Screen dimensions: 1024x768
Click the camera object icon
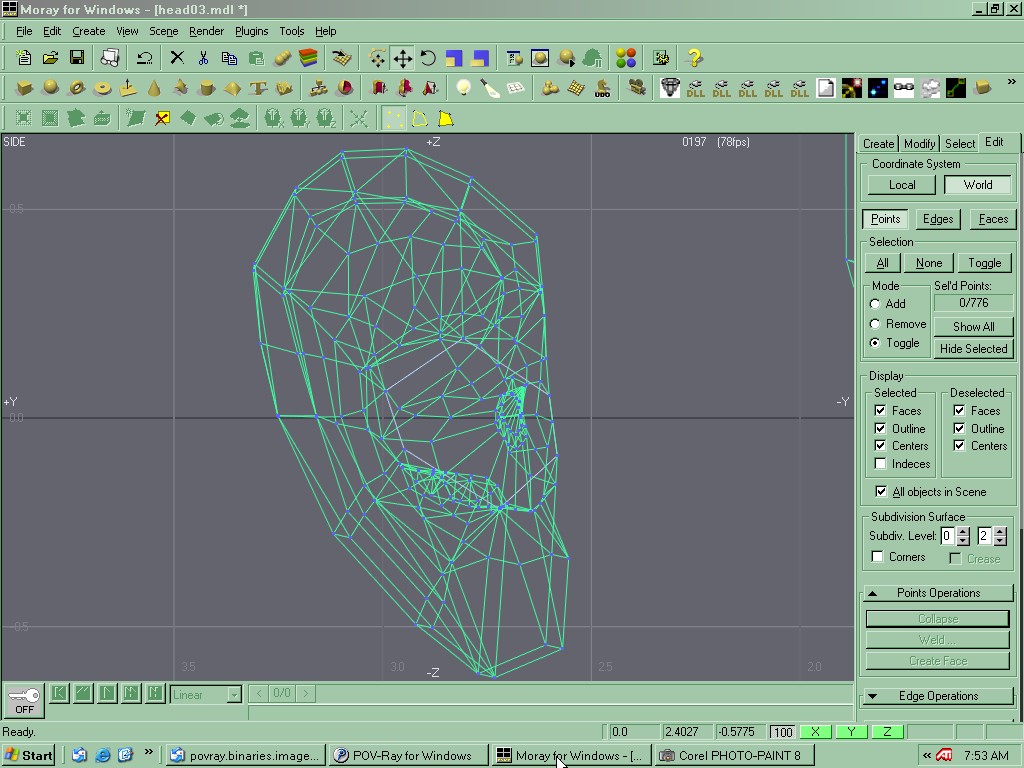637,88
